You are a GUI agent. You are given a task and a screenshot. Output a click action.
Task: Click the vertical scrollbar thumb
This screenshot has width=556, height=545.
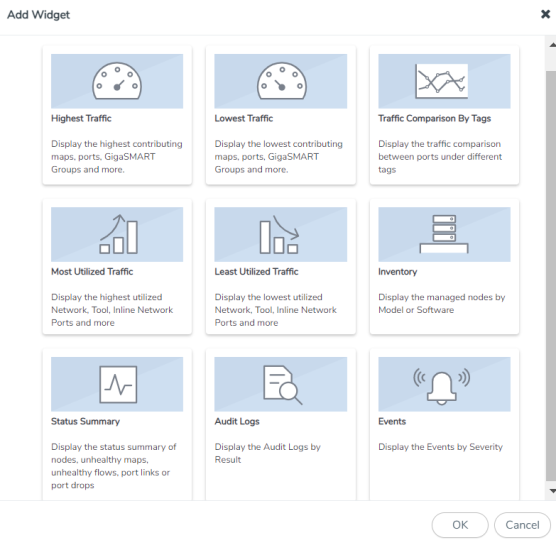pos(551,276)
